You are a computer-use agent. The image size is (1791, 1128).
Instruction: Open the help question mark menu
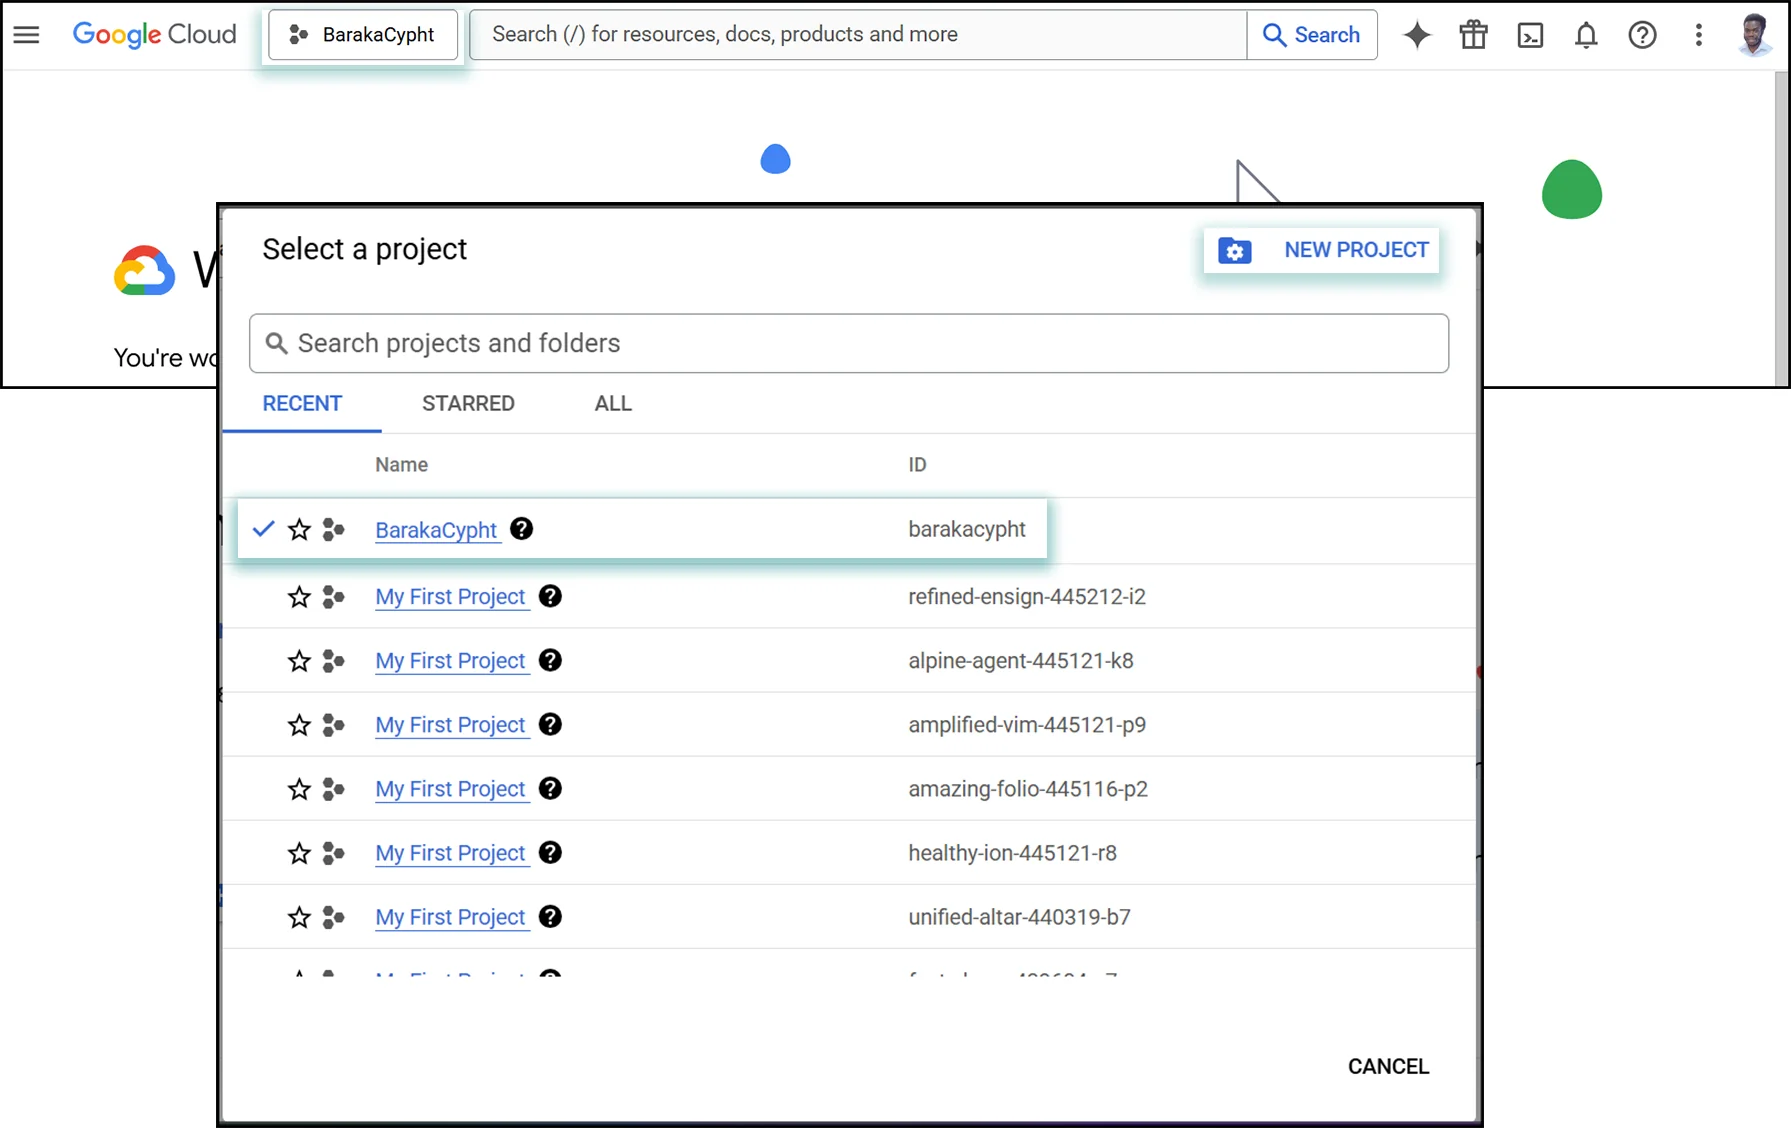pos(1642,35)
